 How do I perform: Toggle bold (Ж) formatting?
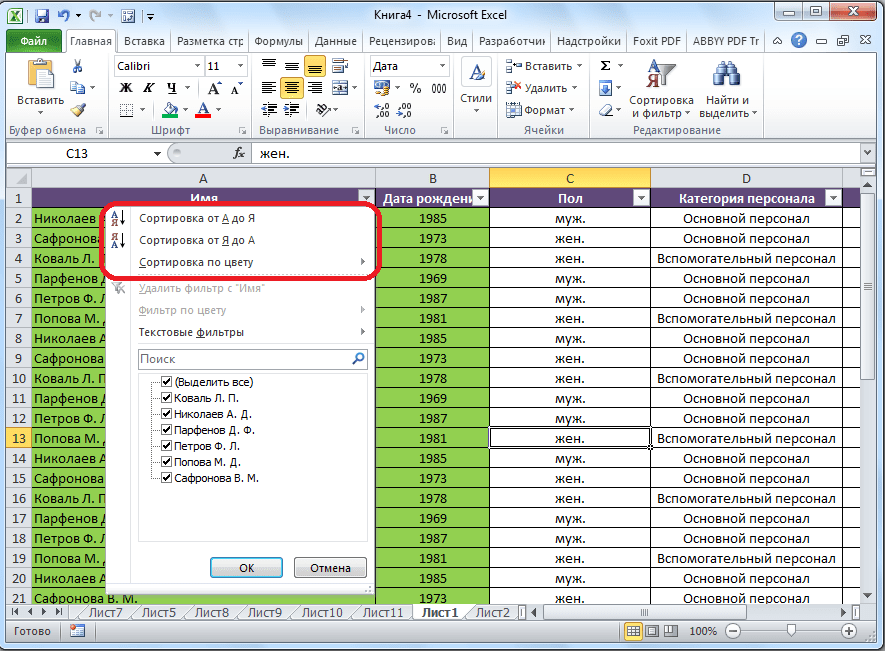[126, 88]
